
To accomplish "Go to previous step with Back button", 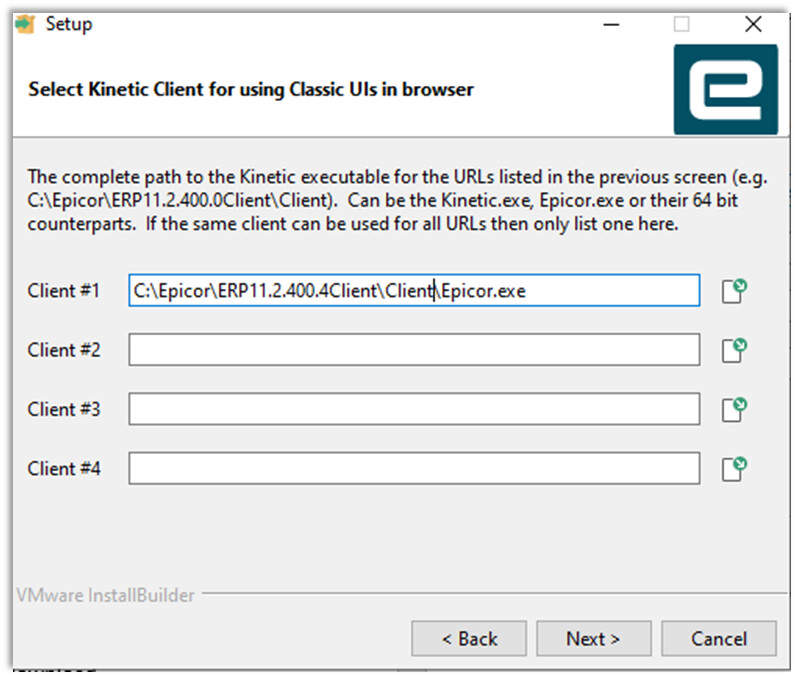I will pos(469,638).
